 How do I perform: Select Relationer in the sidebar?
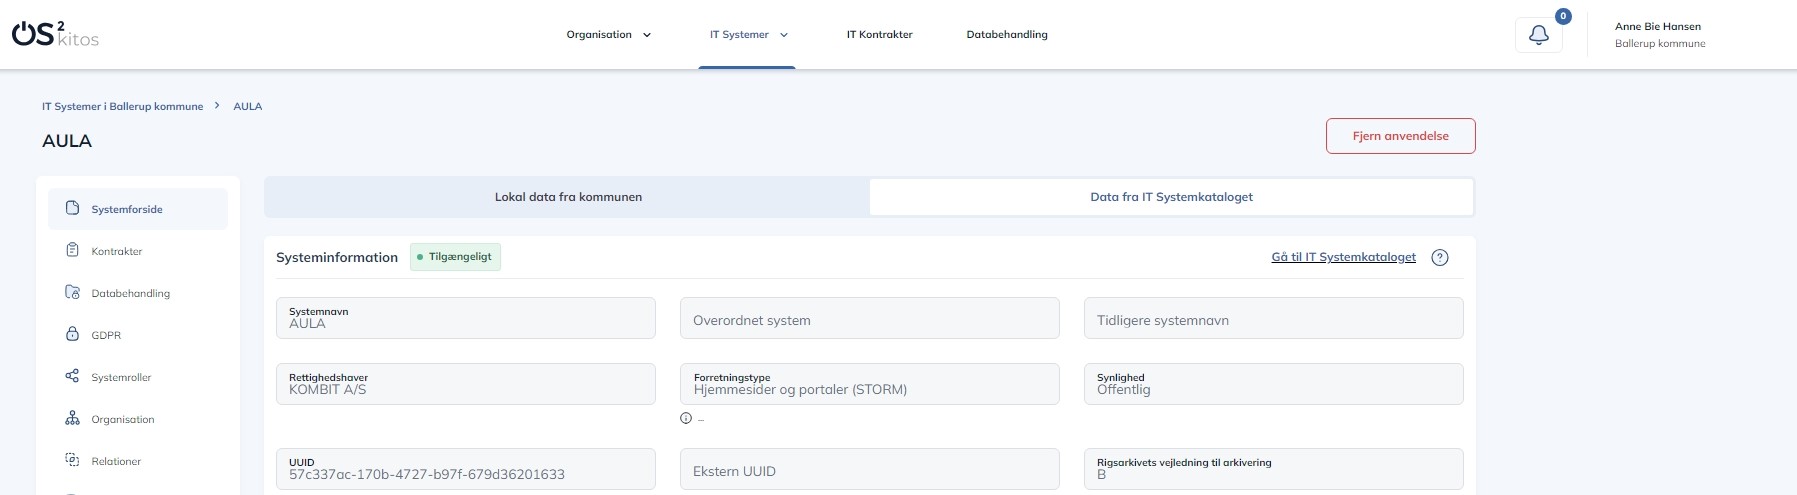(x=138, y=461)
